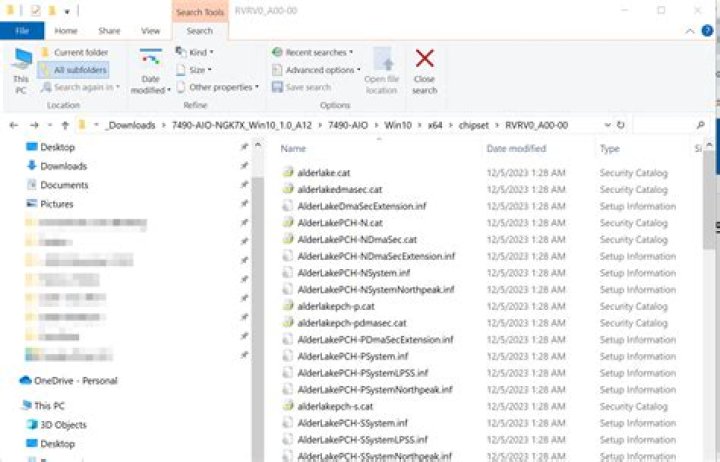Image resolution: width=720 pixels, height=462 pixels.
Task: Click Open file location button
Action: pos(381,71)
